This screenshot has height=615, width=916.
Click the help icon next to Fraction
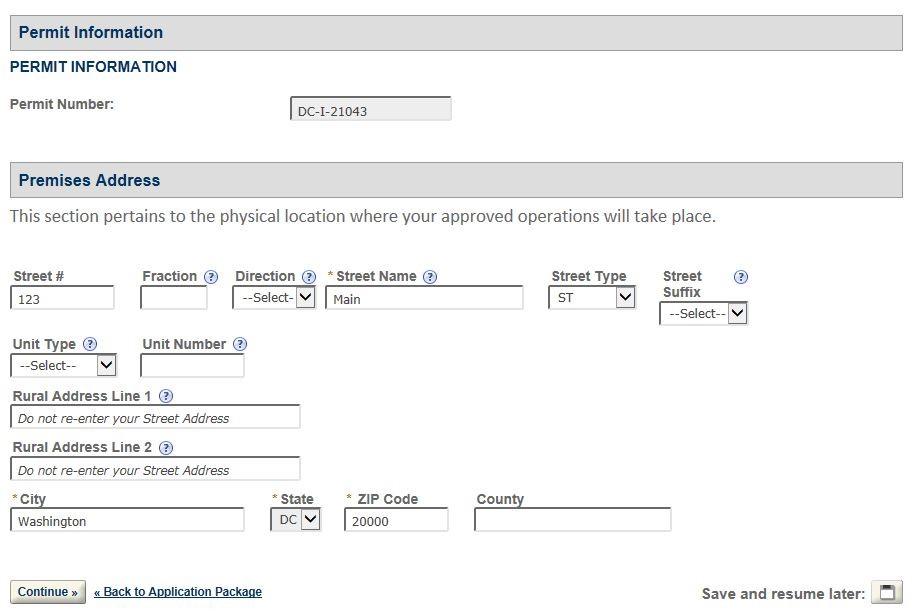211,277
